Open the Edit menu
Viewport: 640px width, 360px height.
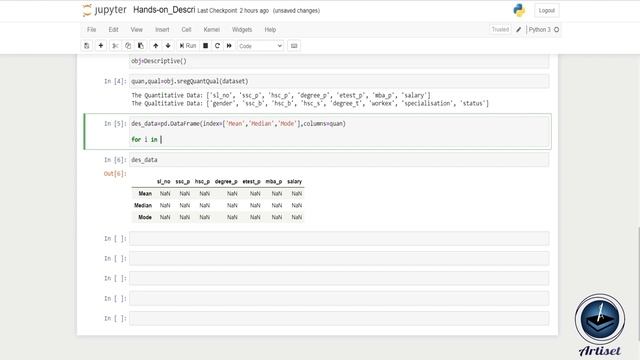pyautogui.click(x=113, y=30)
